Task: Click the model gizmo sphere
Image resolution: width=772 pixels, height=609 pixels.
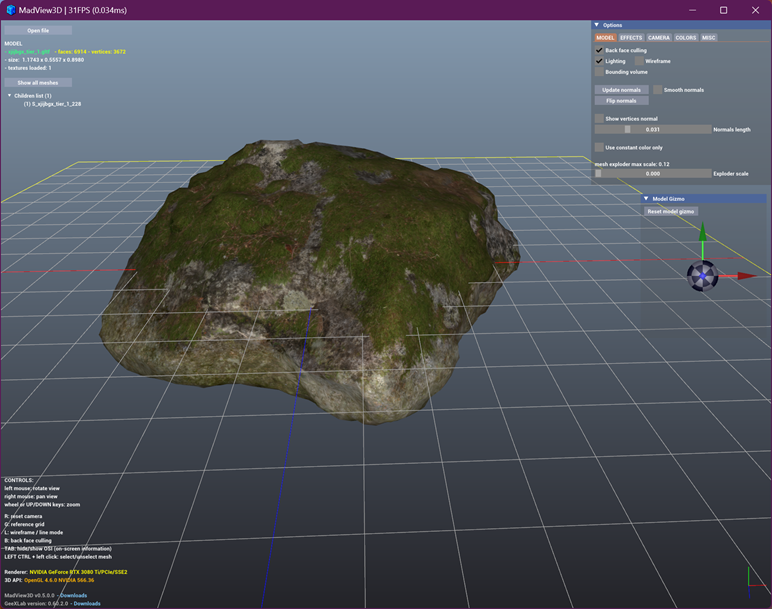Action: click(x=702, y=276)
